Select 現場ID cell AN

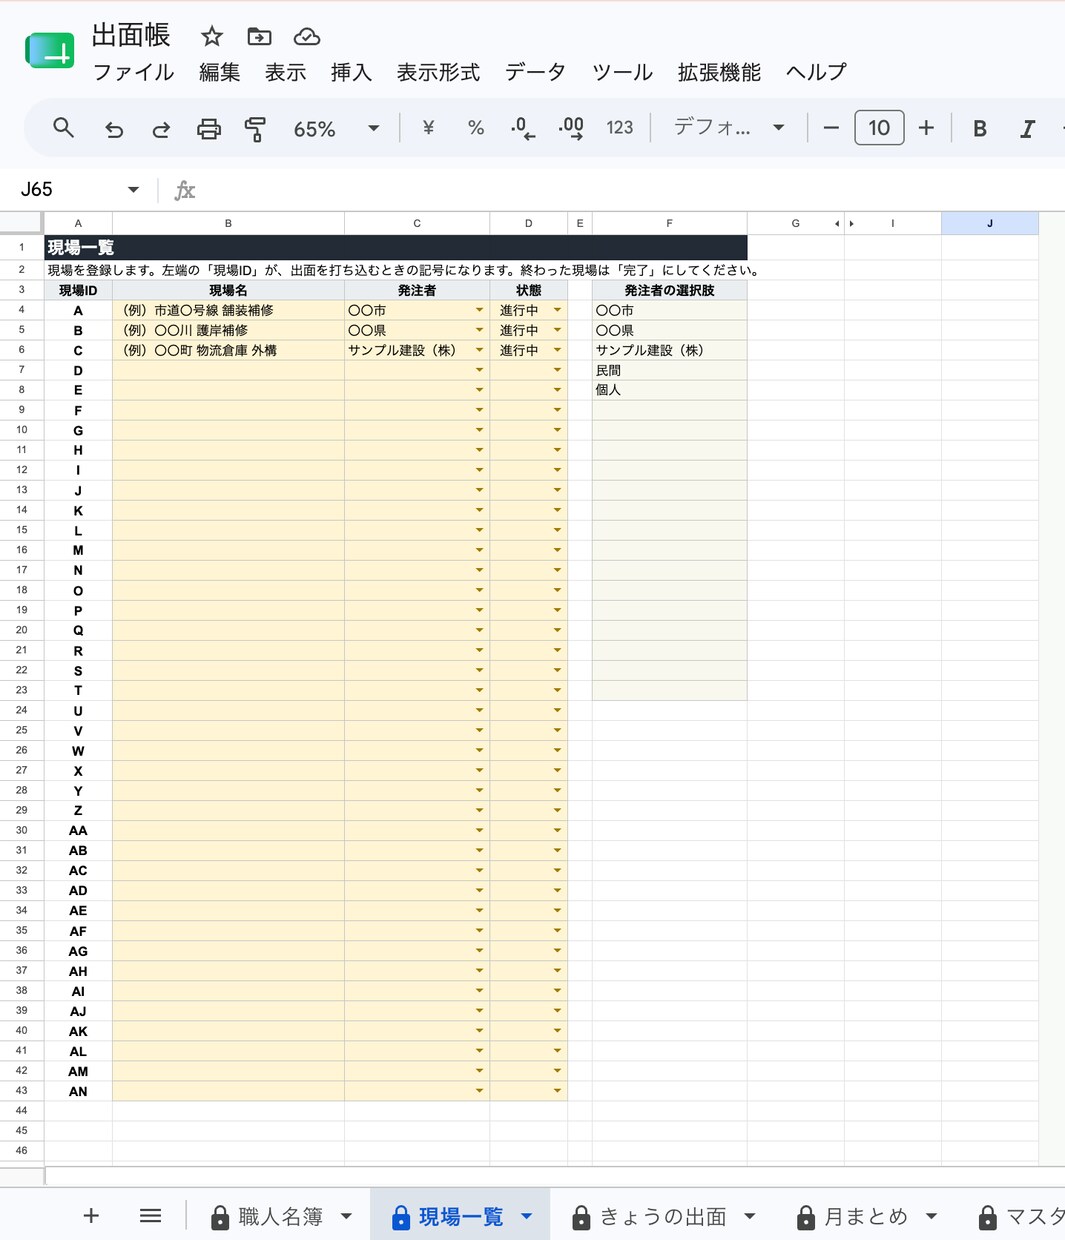pyautogui.click(x=78, y=1091)
